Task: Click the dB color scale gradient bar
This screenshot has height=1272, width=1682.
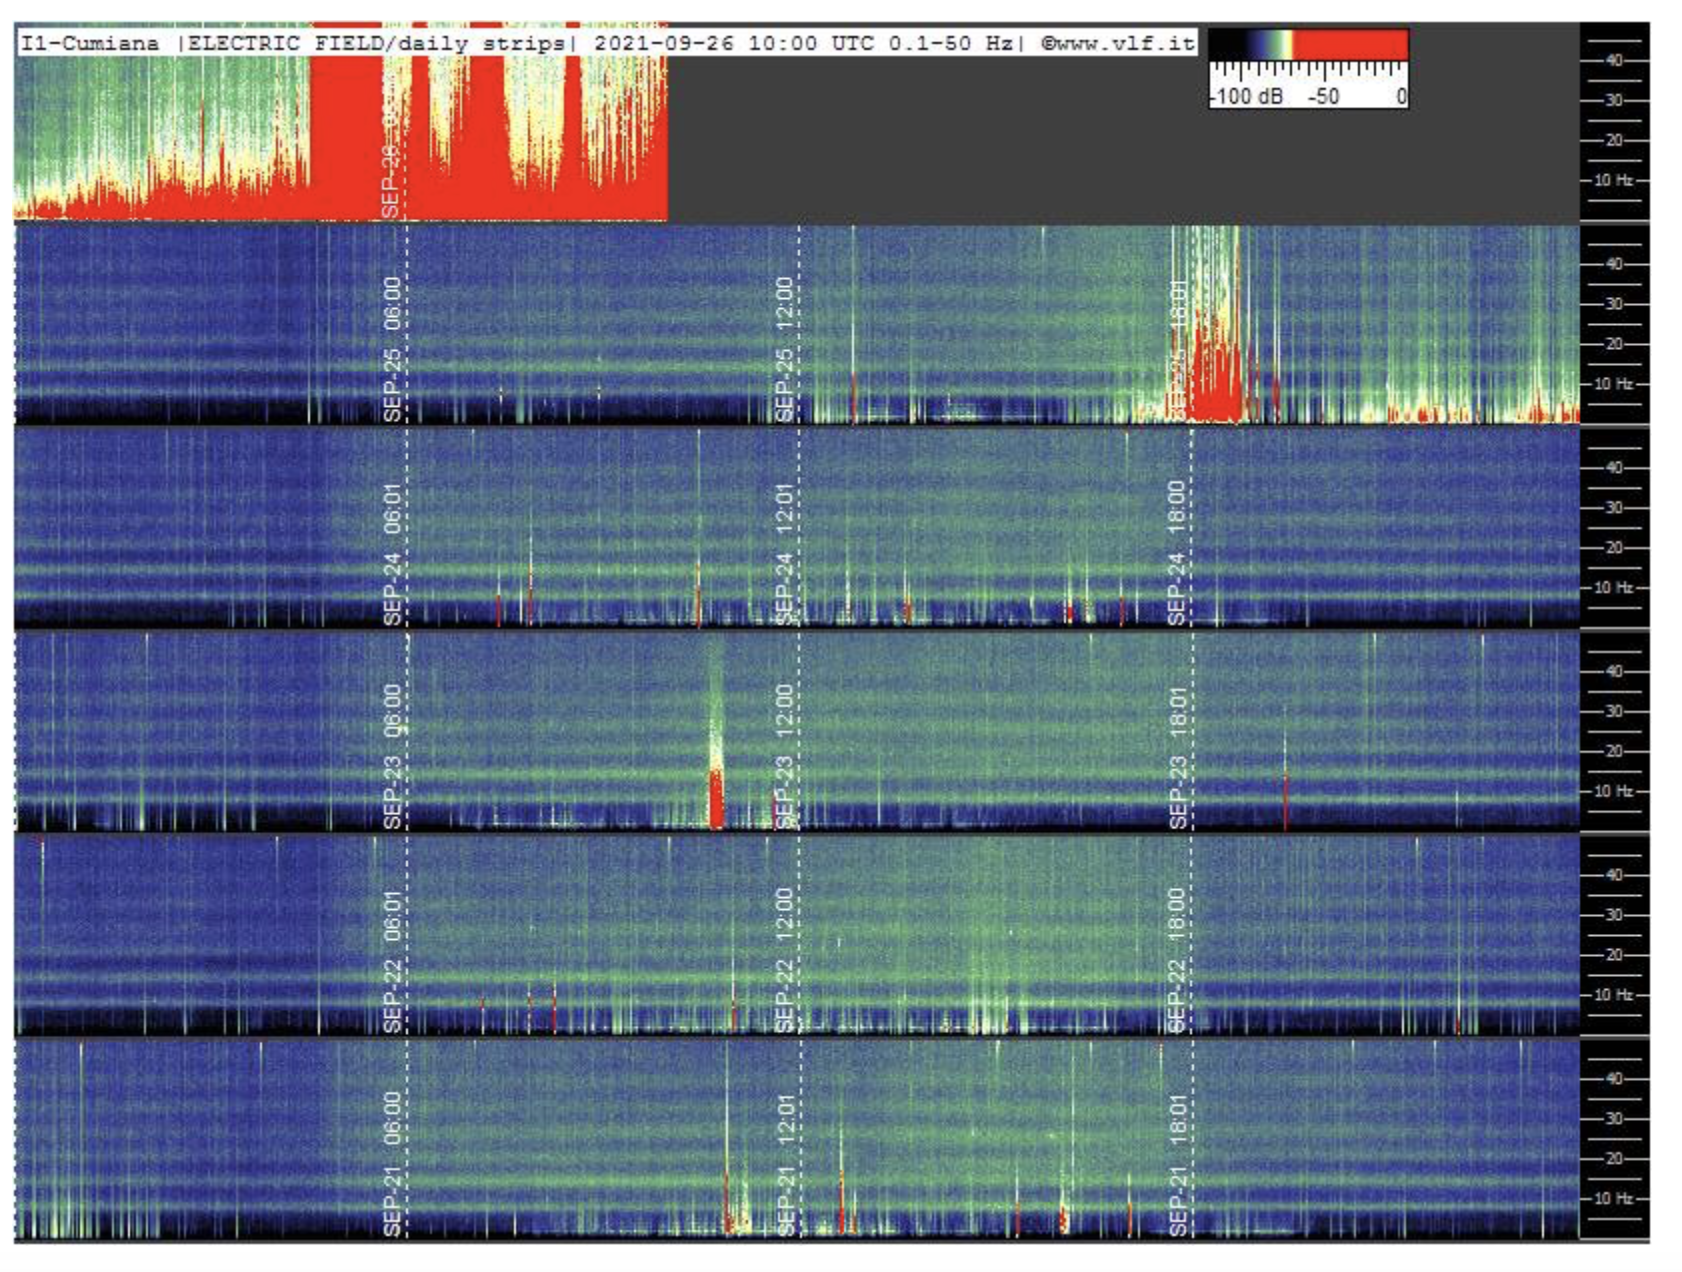Action: [1308, 44]
